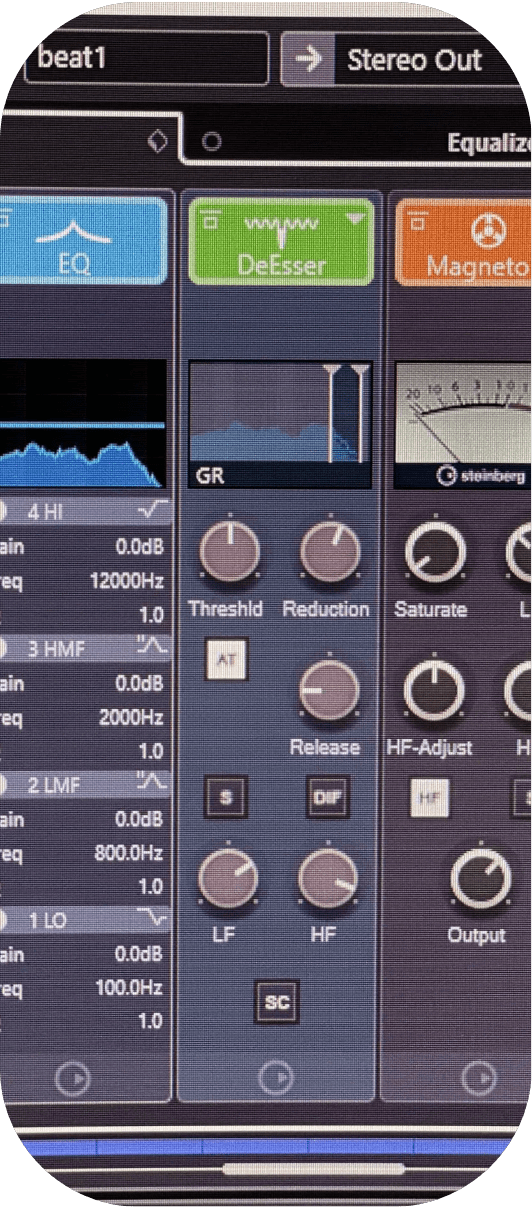The image size is (532, 1209).
Task: Click the 2 LMF band label
Action: tap(54, 785)
